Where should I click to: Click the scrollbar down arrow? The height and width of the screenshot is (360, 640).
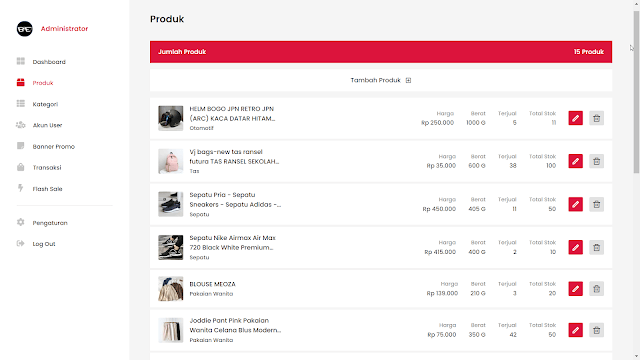coord(636,356)
